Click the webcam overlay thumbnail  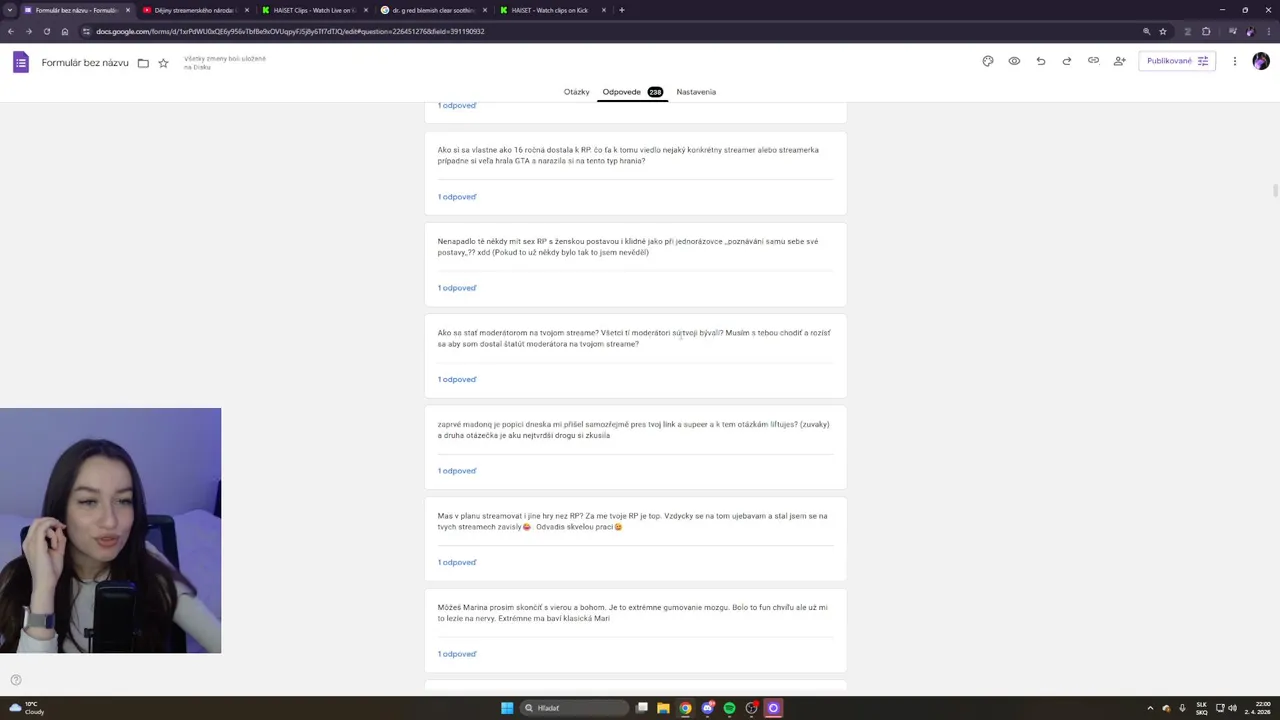pyautogui.click(x=110, y=530)
